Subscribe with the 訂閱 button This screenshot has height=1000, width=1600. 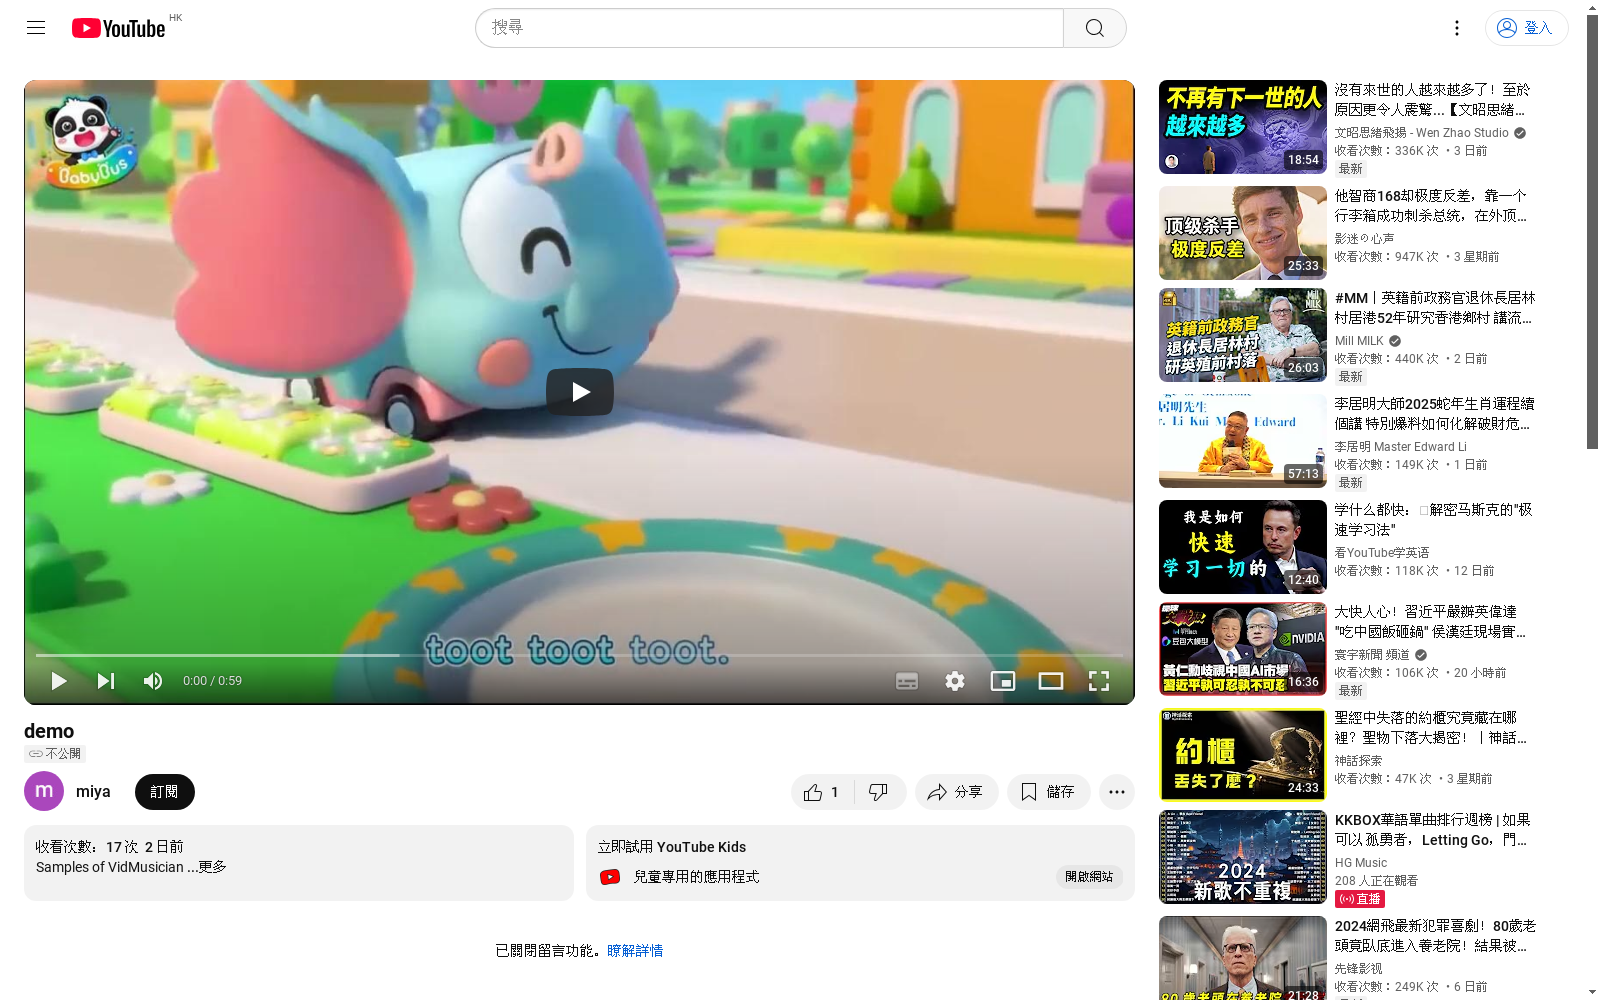tap(165, 791)
